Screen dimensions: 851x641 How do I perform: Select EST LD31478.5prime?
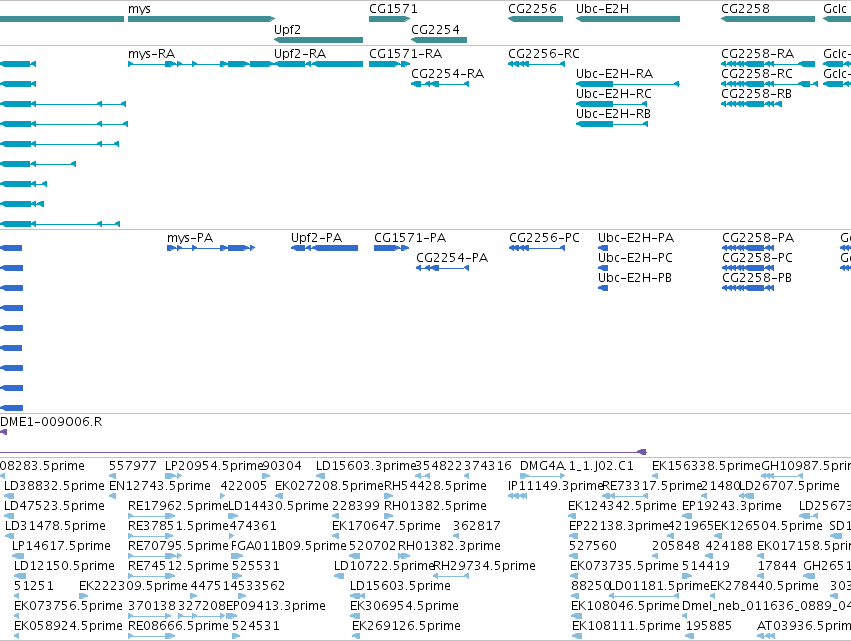click(55, 526)
